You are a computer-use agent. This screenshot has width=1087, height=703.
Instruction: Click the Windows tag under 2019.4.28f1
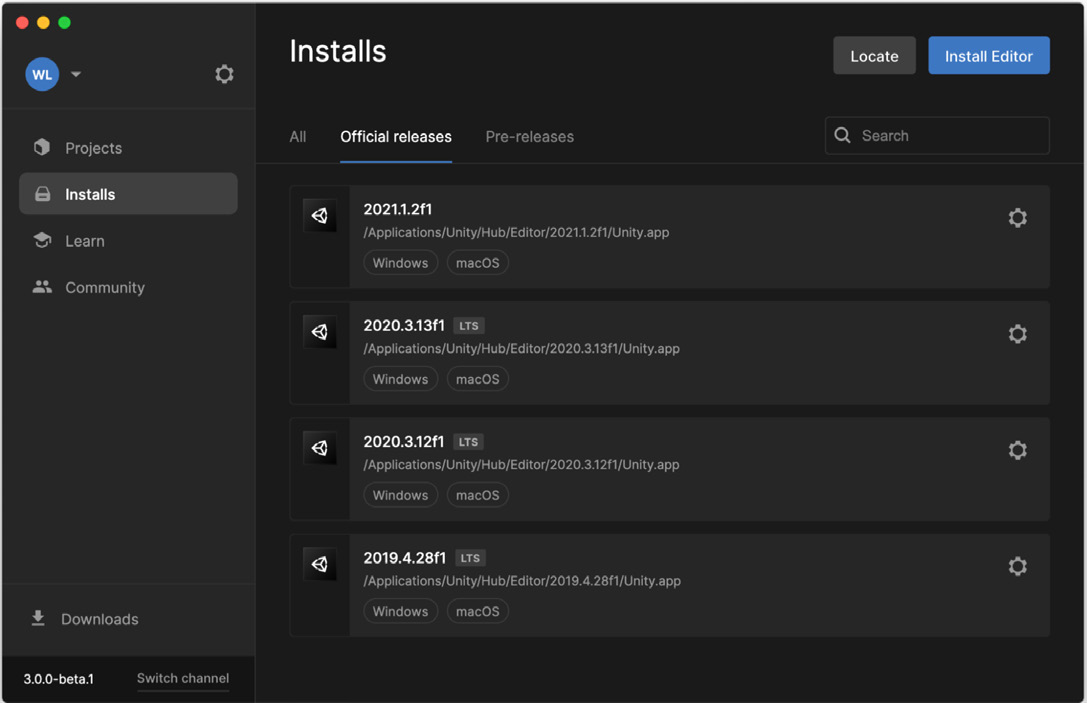401,611
